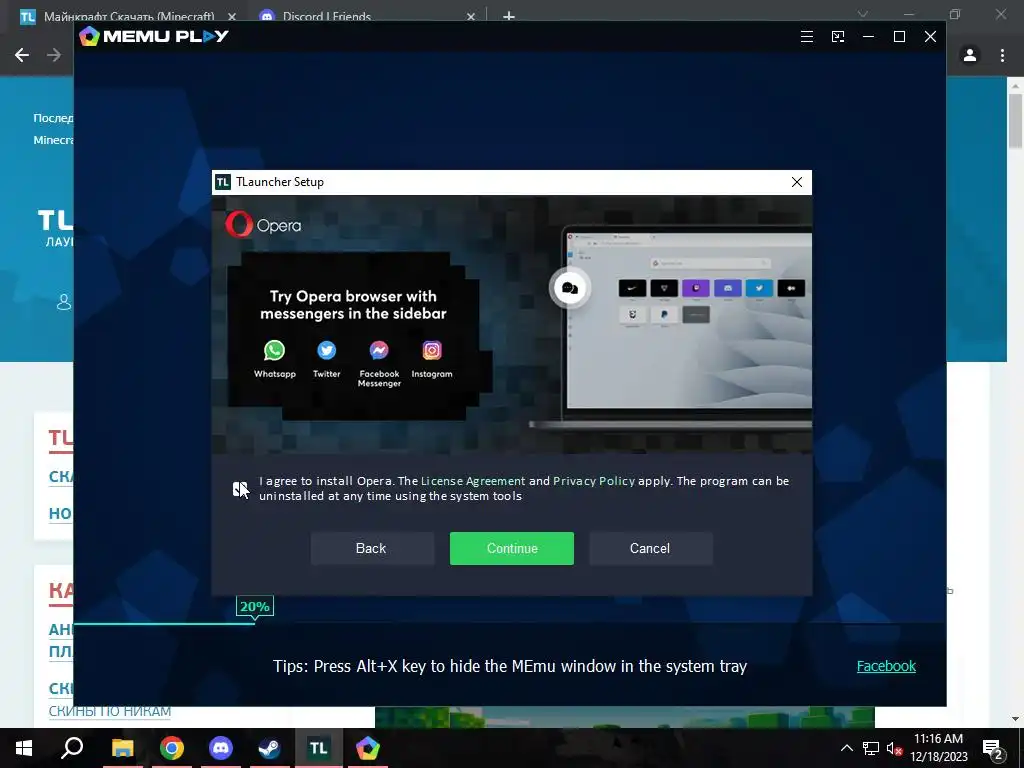Open the Windows Start menu
This screenshot has height=768, width=1024.
24,748
